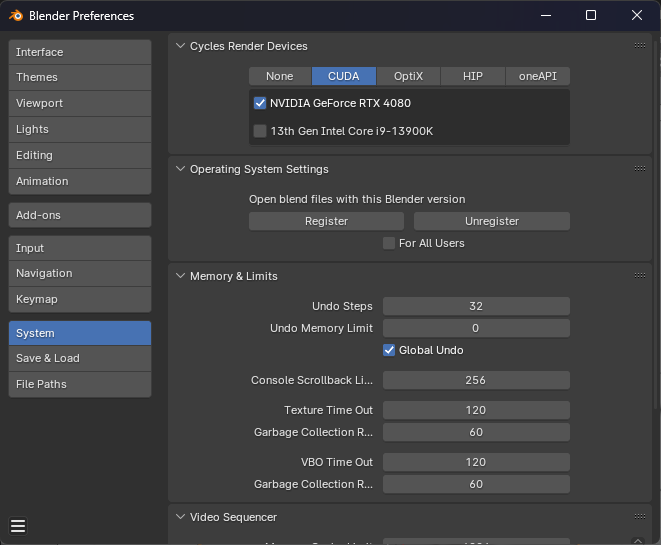Collapse the Video Sequencer panel
Image resolution: width=661 pixels, height=545 pixels.
click(180, 517)
